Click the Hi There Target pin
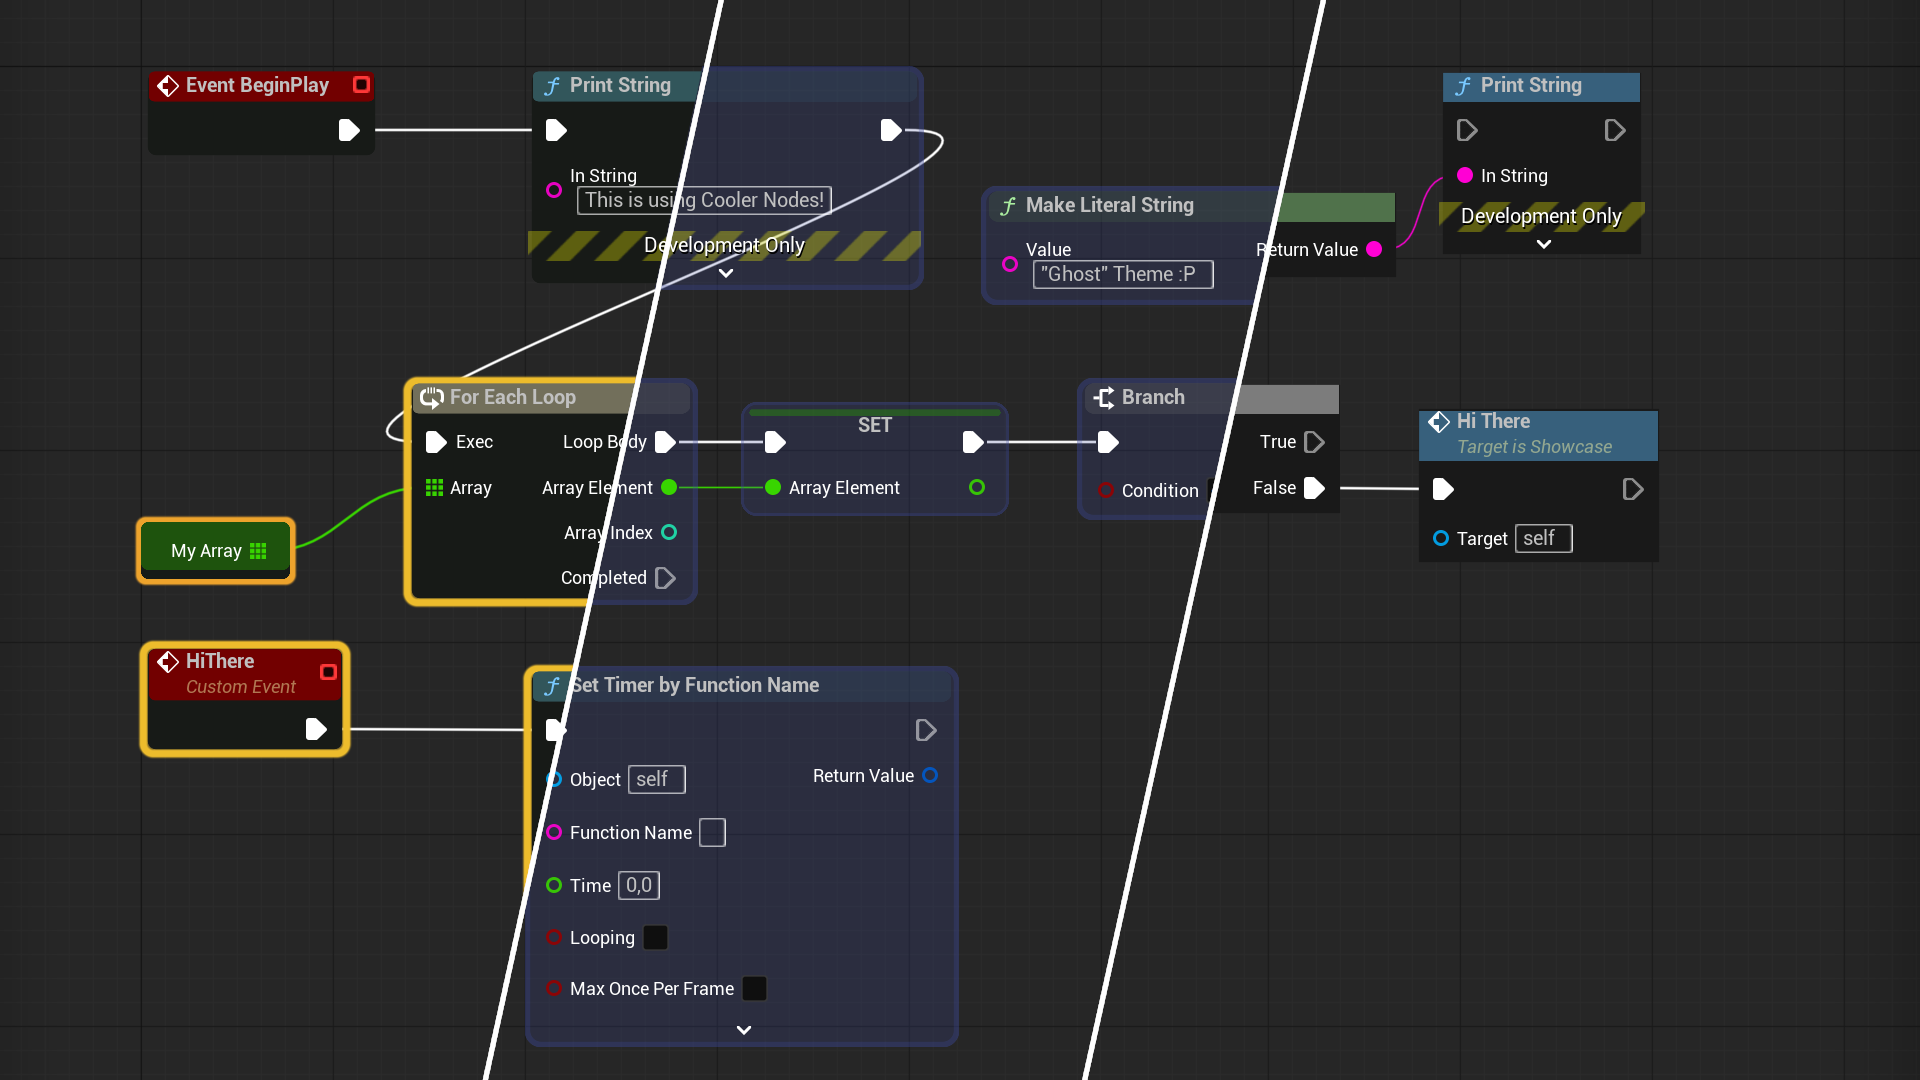 (x=1441, y=538)
